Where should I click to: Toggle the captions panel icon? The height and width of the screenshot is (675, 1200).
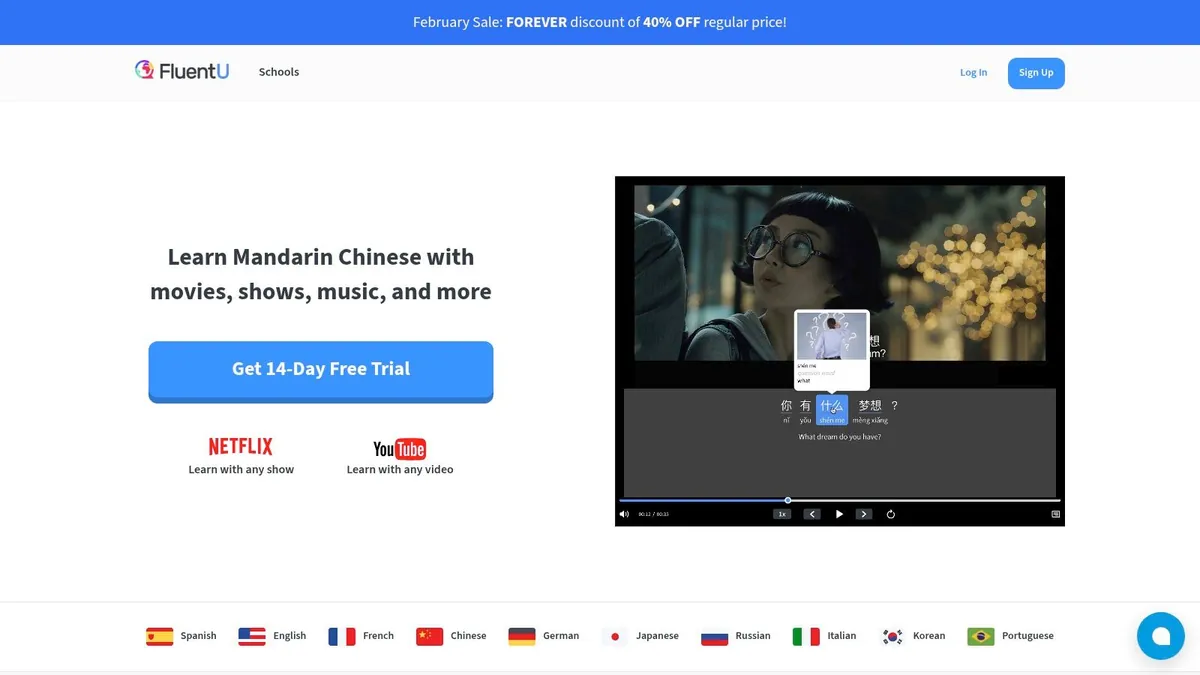pos(1055,514)
